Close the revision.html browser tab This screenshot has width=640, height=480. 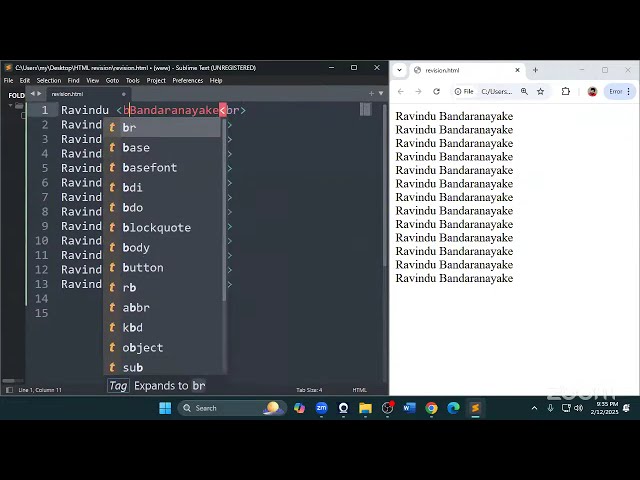point(518,70)
